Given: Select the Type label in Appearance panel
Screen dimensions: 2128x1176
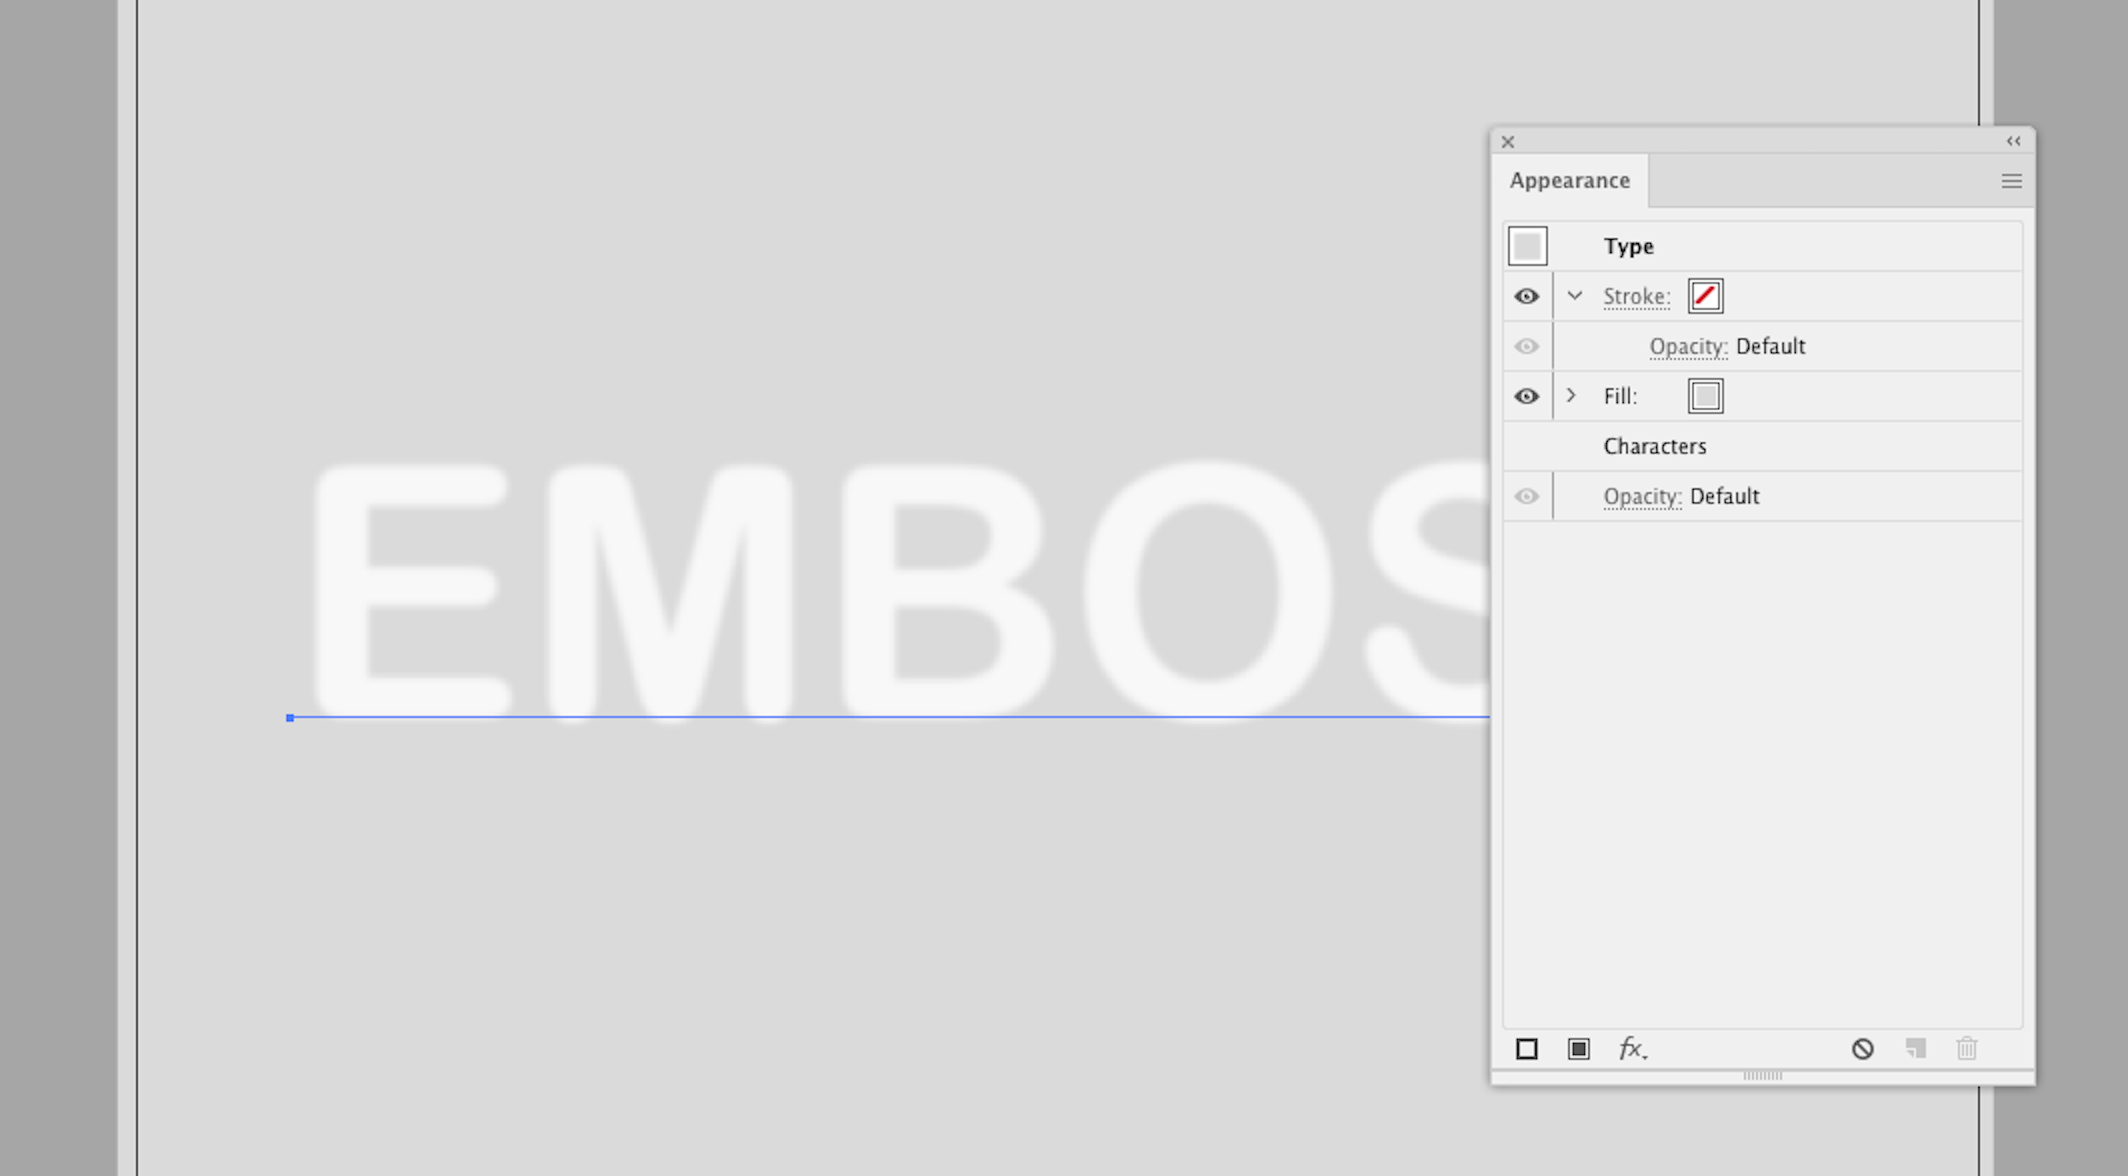Looking at the screenshot, I should pyautogui.click(x=1627, y=245).
